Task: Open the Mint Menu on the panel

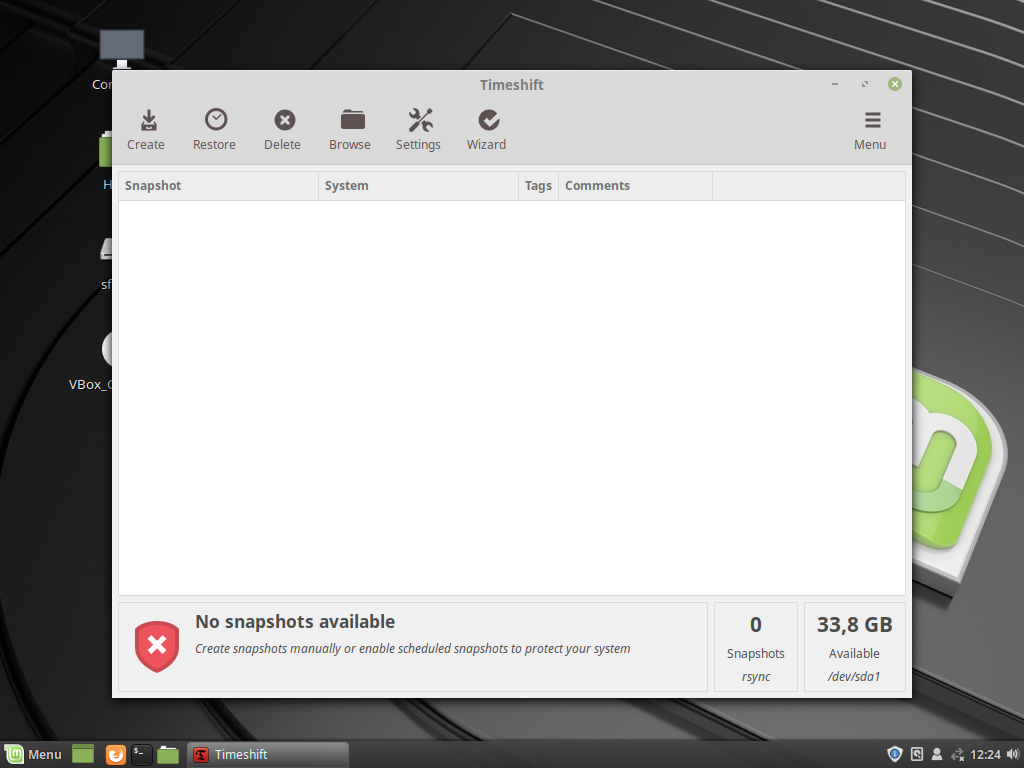Action: coord(33,754)
